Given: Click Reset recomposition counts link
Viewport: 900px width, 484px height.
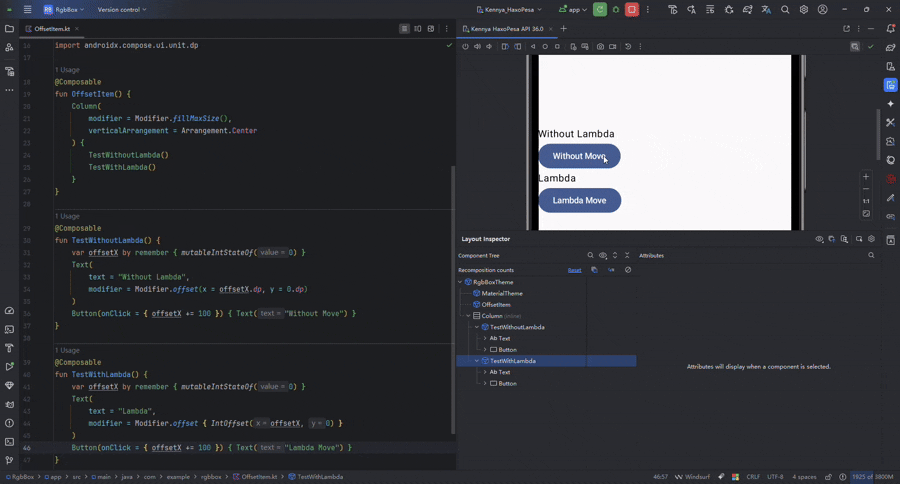Looking at the screenshot, I should [575, 270].
